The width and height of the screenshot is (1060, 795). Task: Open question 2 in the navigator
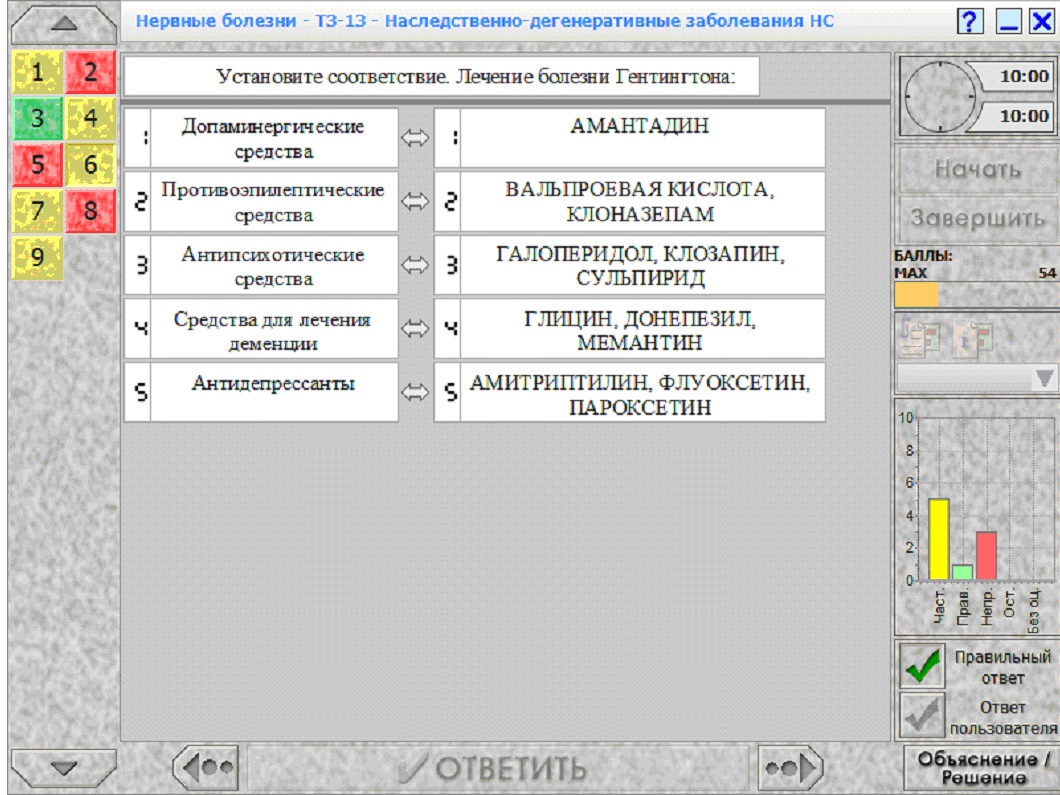[x=91, y=72]
